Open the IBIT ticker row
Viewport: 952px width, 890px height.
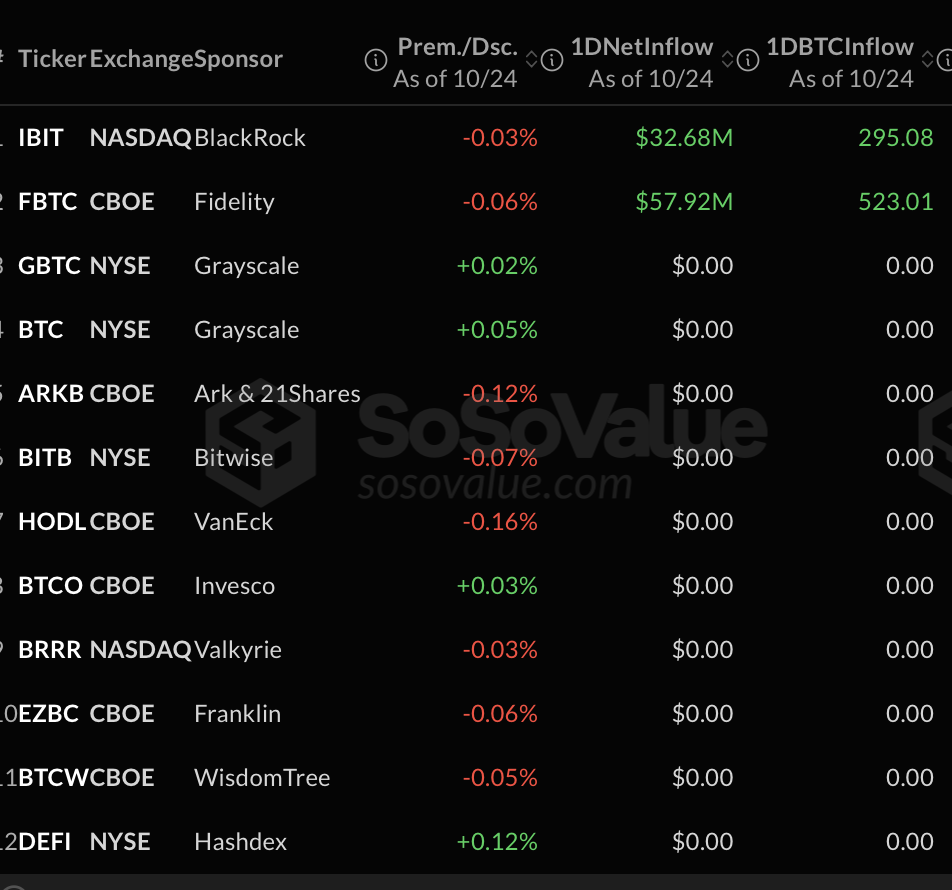[x=41, y=138]
